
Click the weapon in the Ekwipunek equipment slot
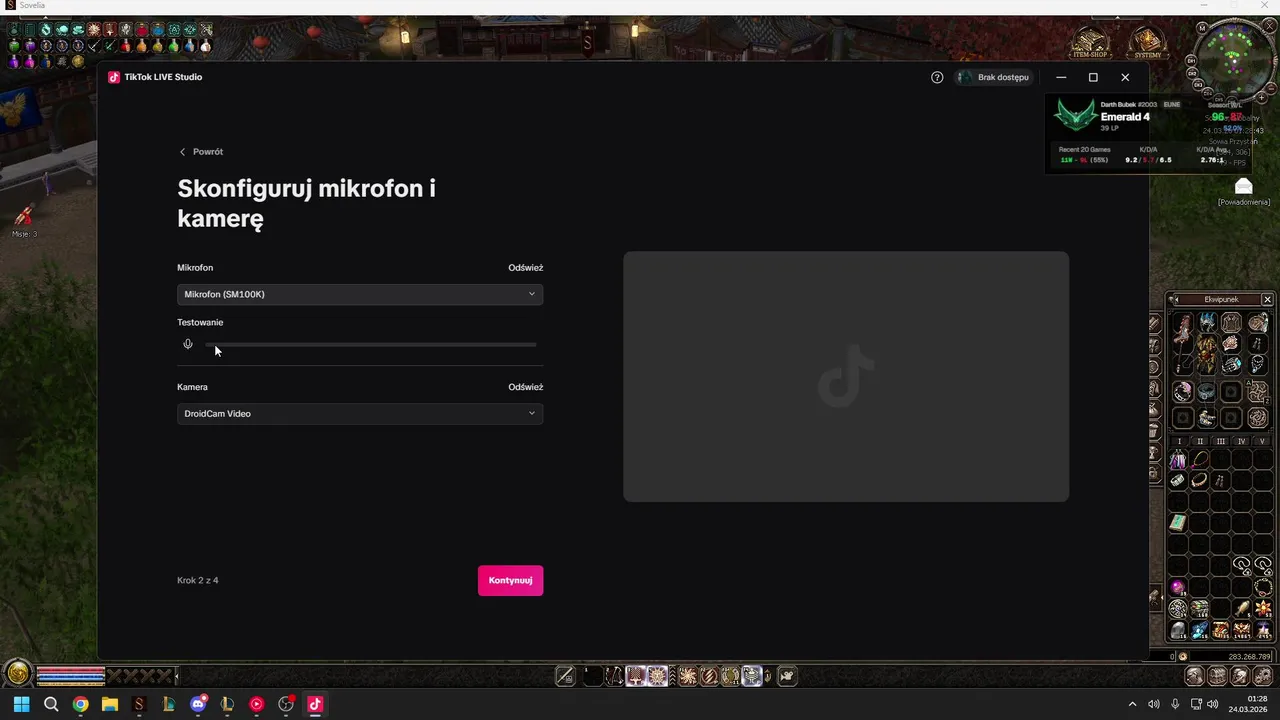pos(1183,343)
